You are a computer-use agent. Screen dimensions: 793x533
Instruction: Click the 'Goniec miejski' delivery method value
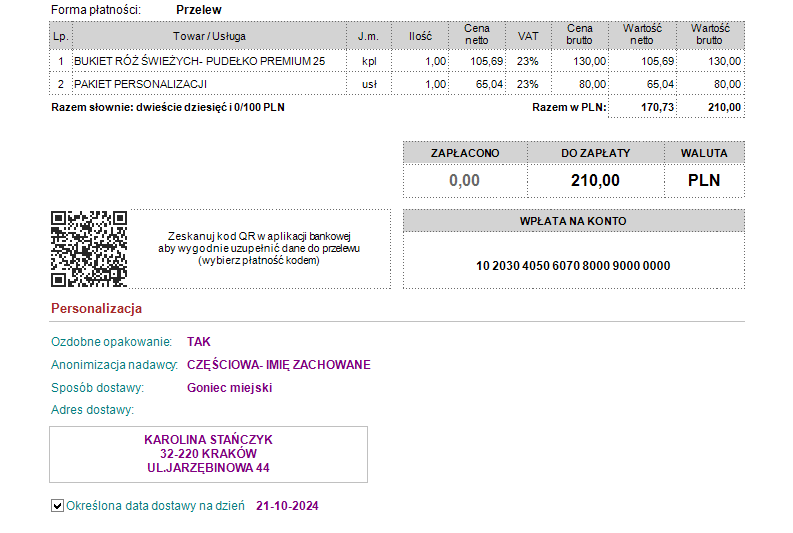tap(229, 388)
